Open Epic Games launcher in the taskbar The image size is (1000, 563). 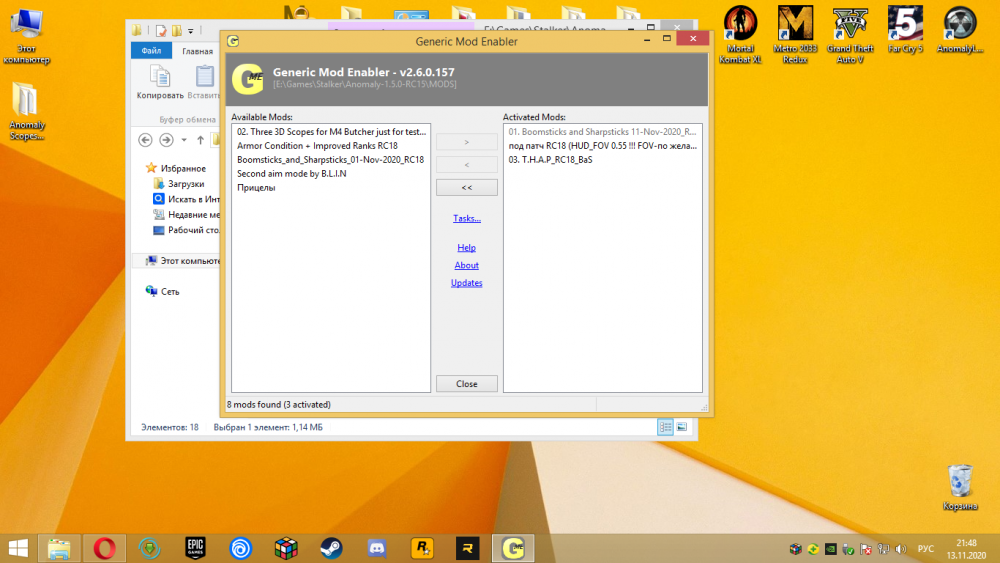(x=195, y=547)
